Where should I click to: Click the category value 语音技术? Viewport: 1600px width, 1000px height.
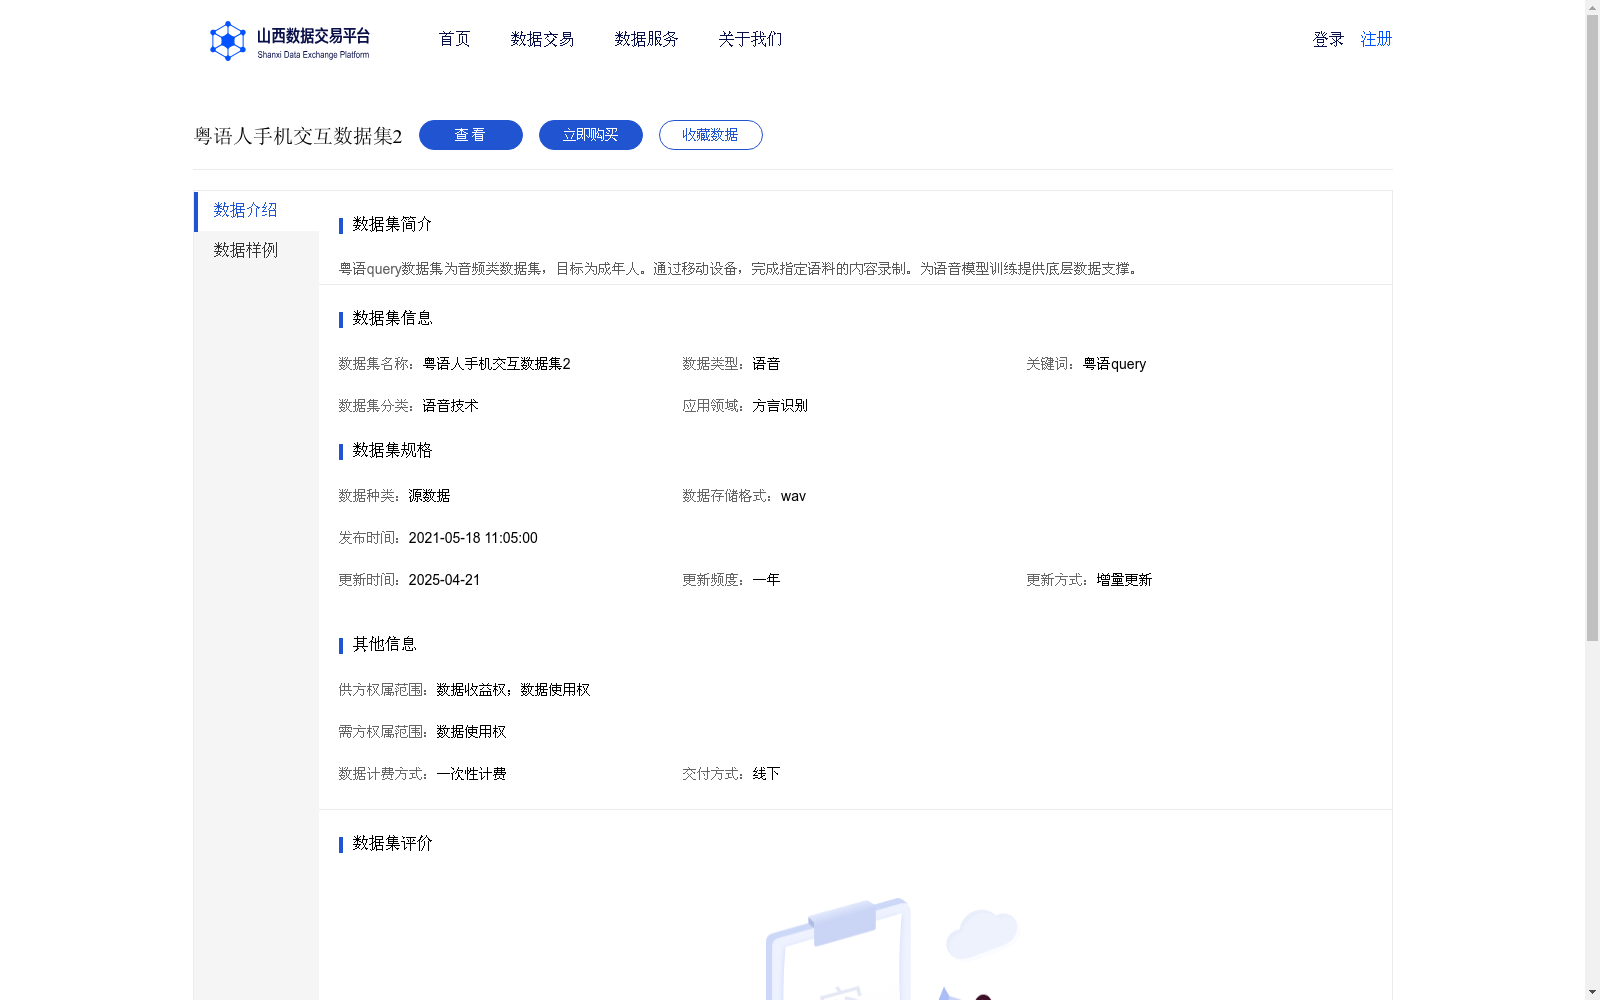[x=450, y=406]
